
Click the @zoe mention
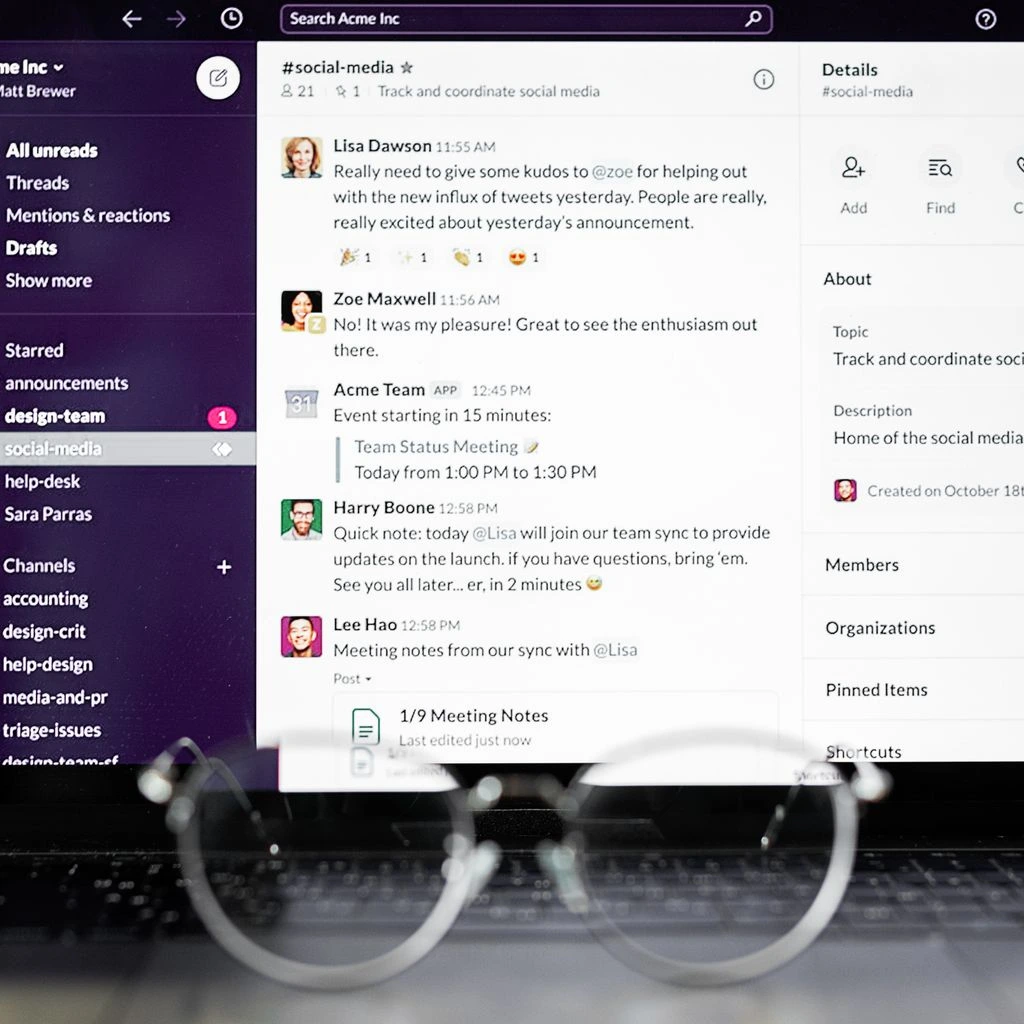coord(612,172)
